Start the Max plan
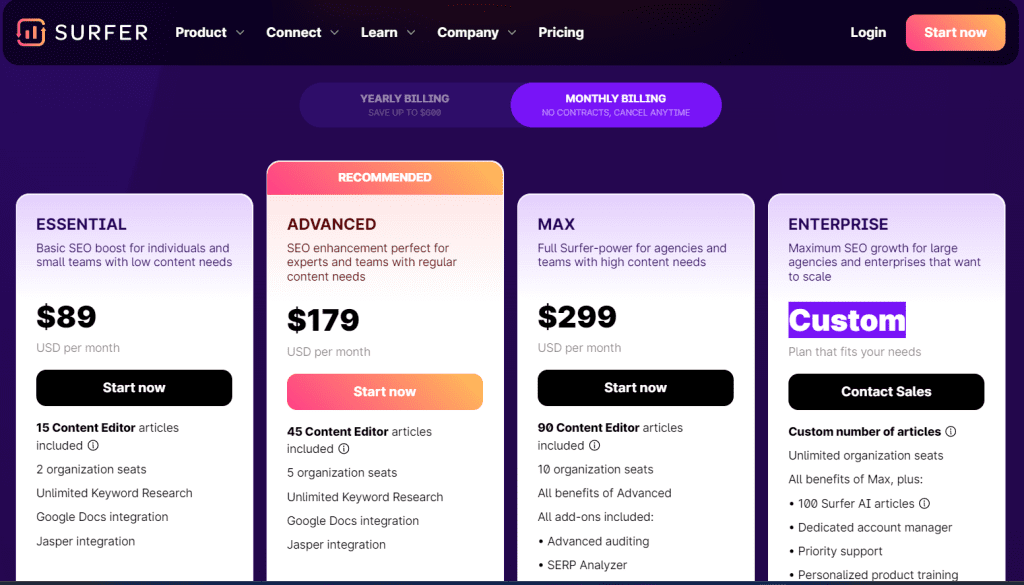 [635, 388]
